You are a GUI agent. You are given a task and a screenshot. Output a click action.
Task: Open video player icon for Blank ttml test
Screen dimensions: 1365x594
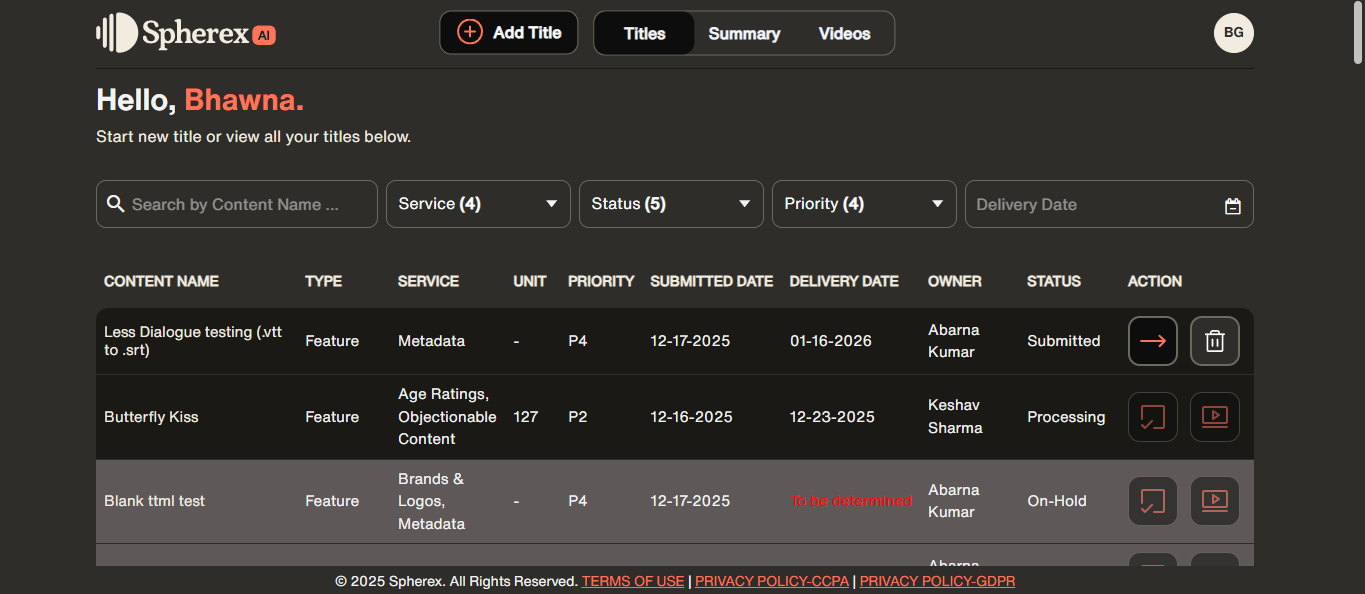click(x=1214, y=501)
